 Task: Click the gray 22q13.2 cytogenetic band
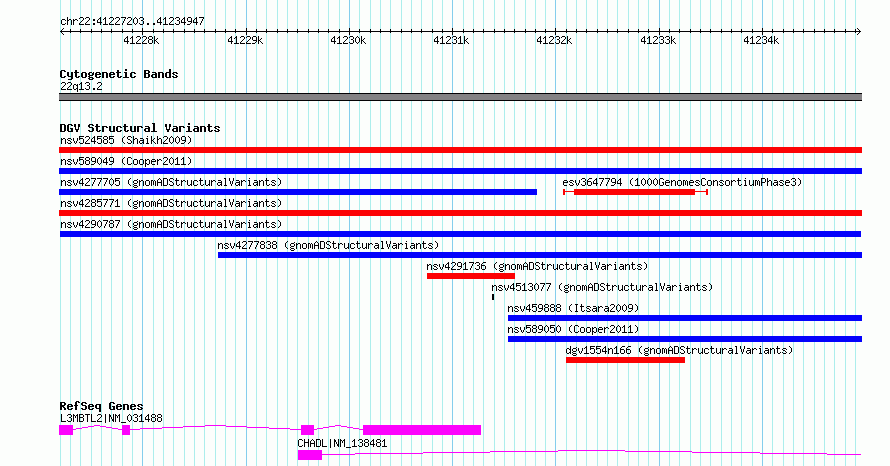460,97
